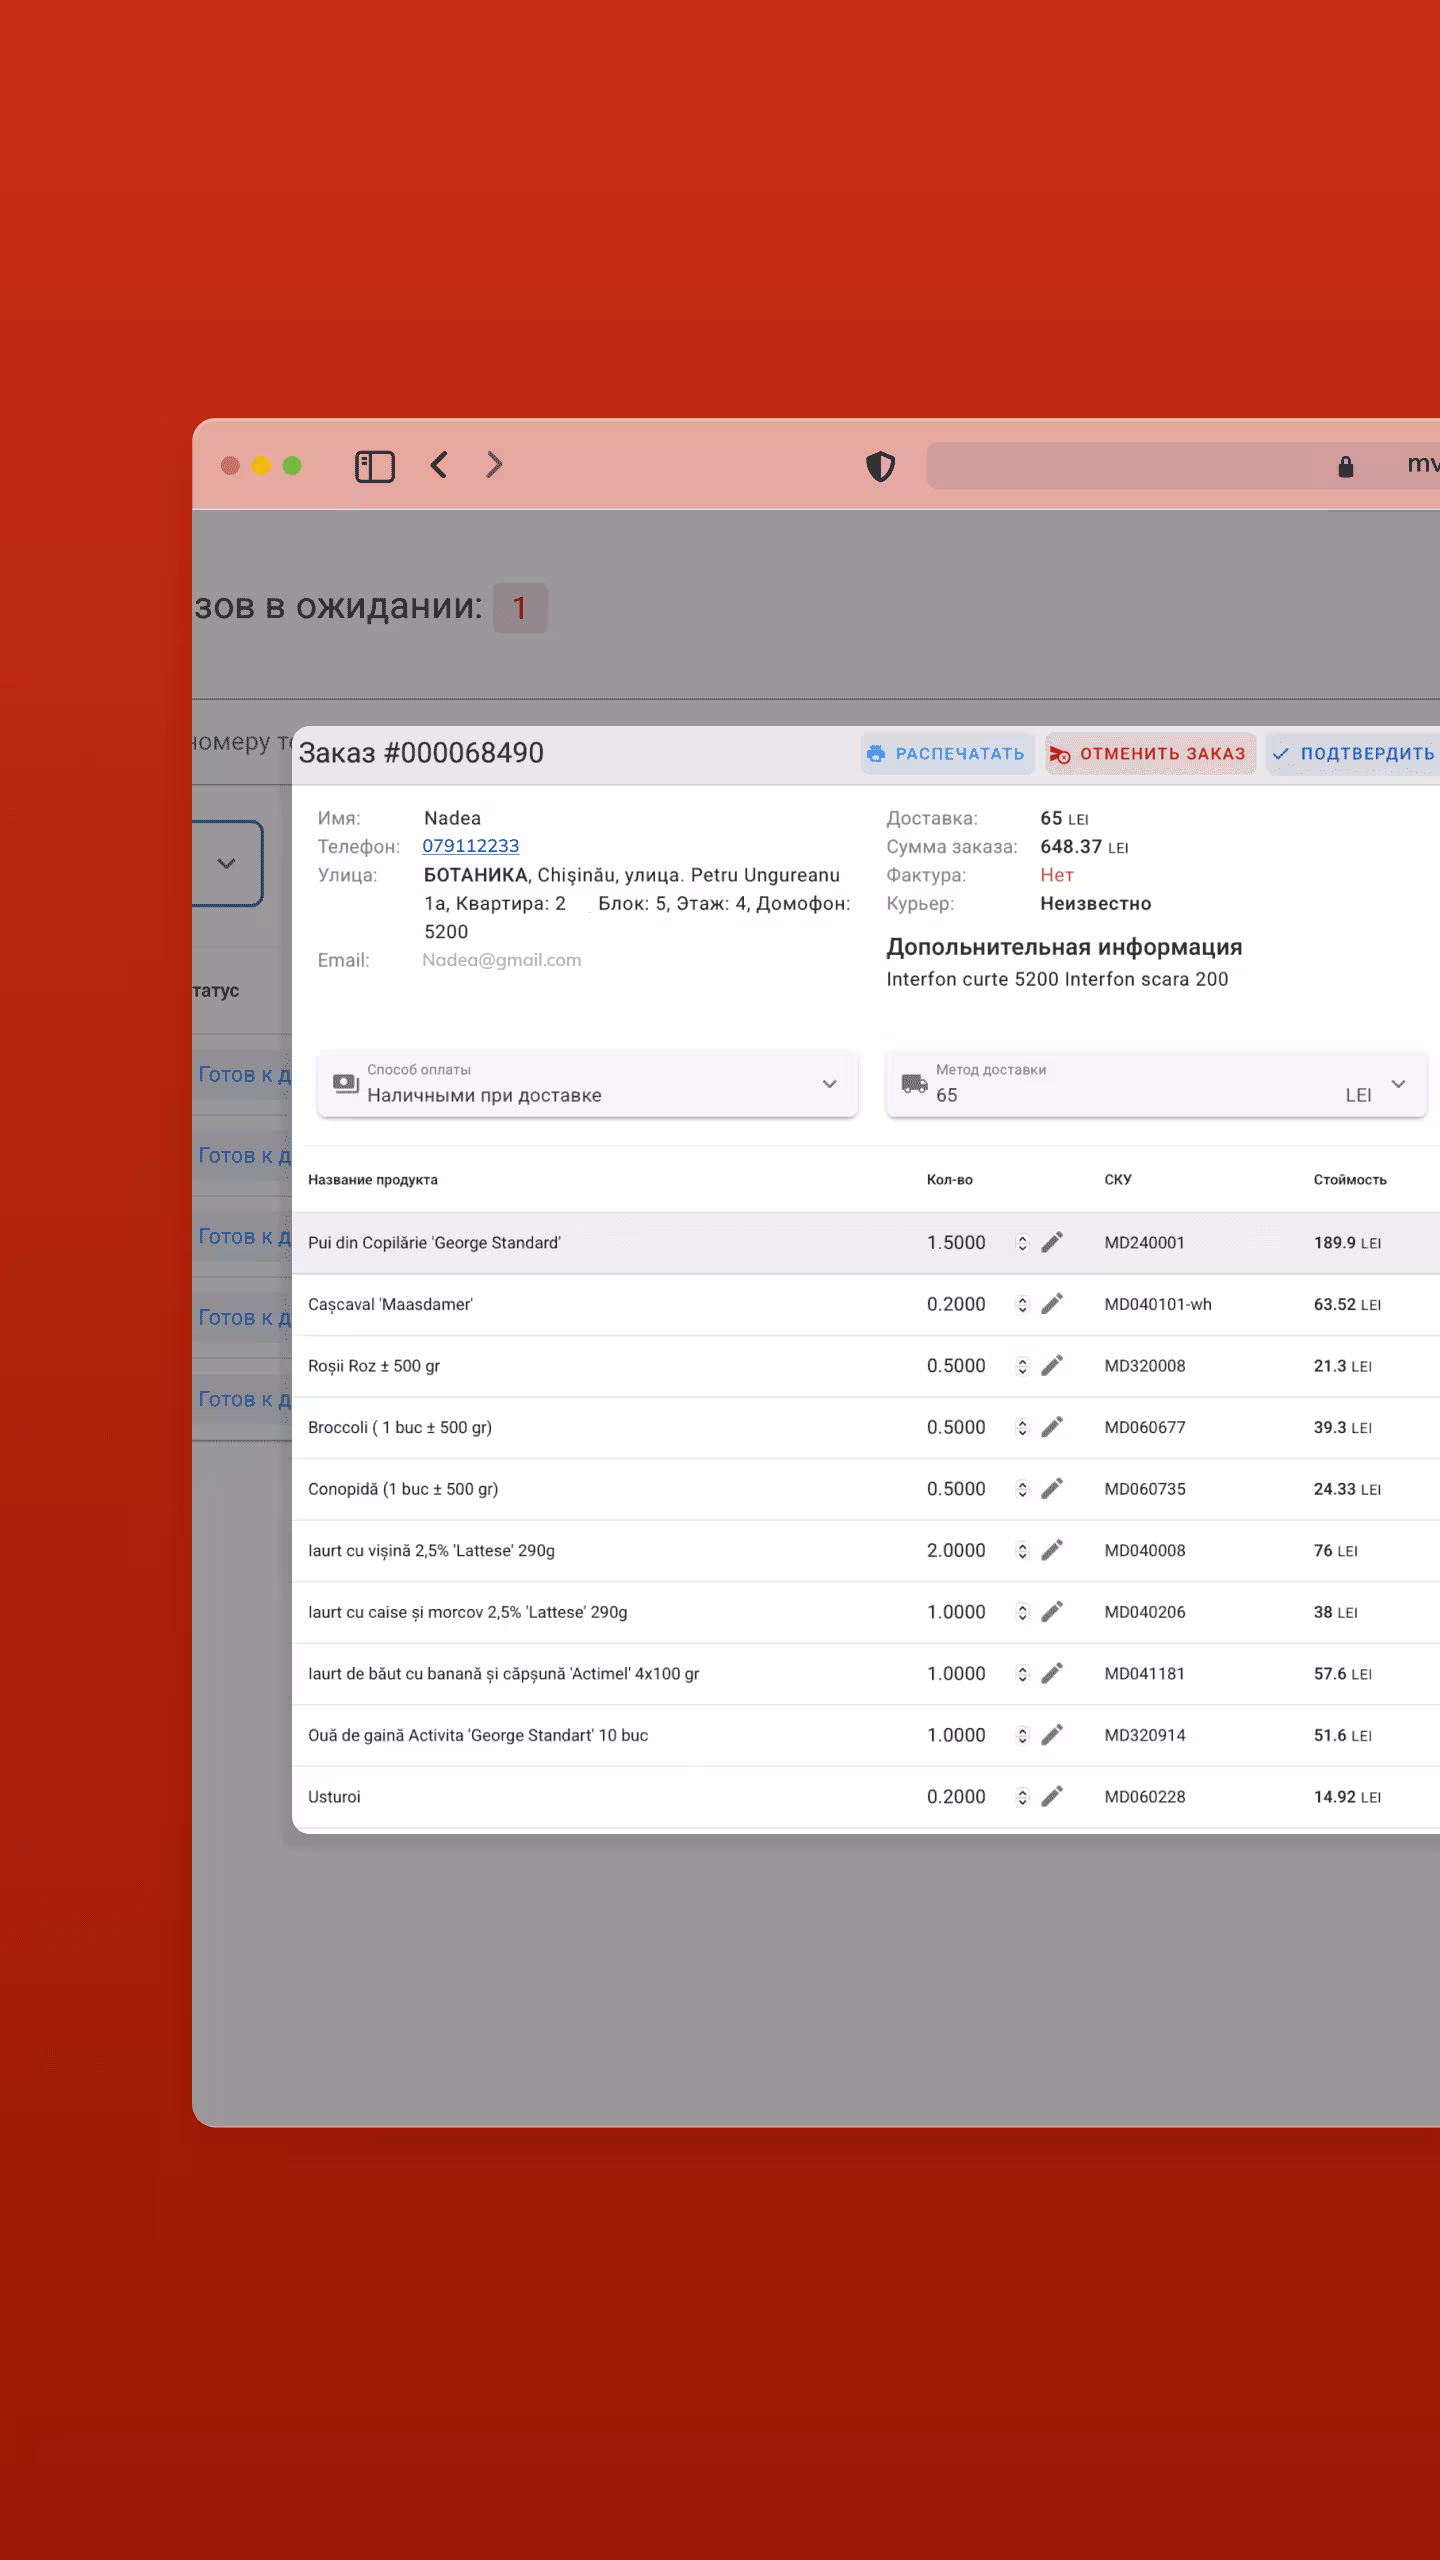Screen dimensions: 1440x2560
Task: Toggle the browser sidebar icon
Action: click(375, 466)
